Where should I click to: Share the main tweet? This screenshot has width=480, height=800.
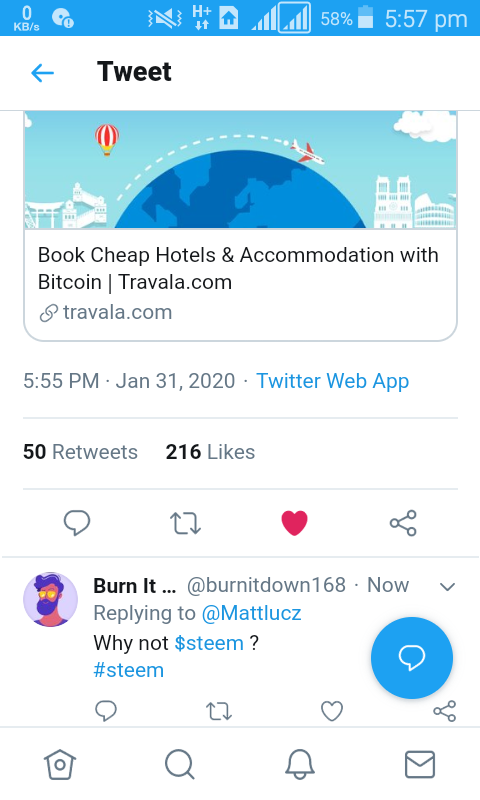403,523
